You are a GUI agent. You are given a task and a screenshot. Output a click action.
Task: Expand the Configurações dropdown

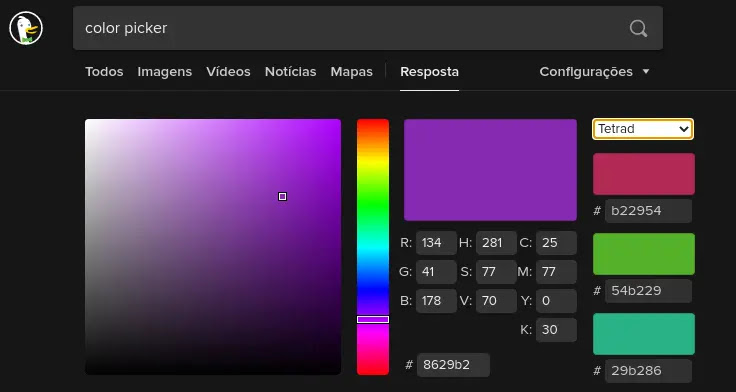tap(594, 72)
